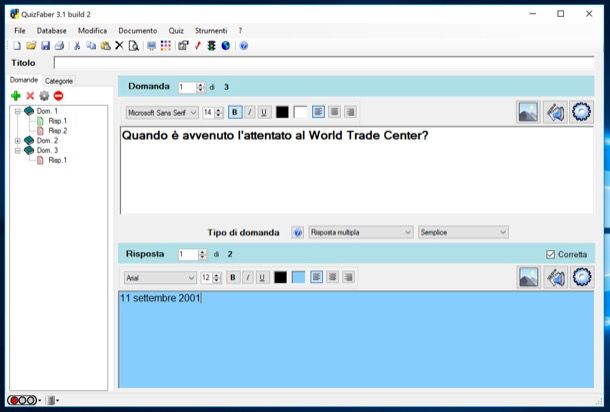Screen dimensions: 610x412
Task: Open the Strumenti menu
Action: tap(211, 30)
